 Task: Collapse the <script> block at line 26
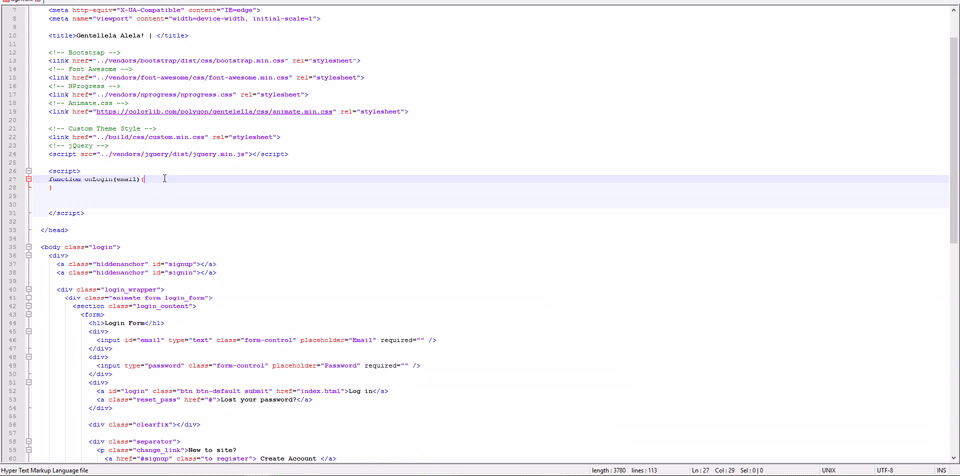29,171
